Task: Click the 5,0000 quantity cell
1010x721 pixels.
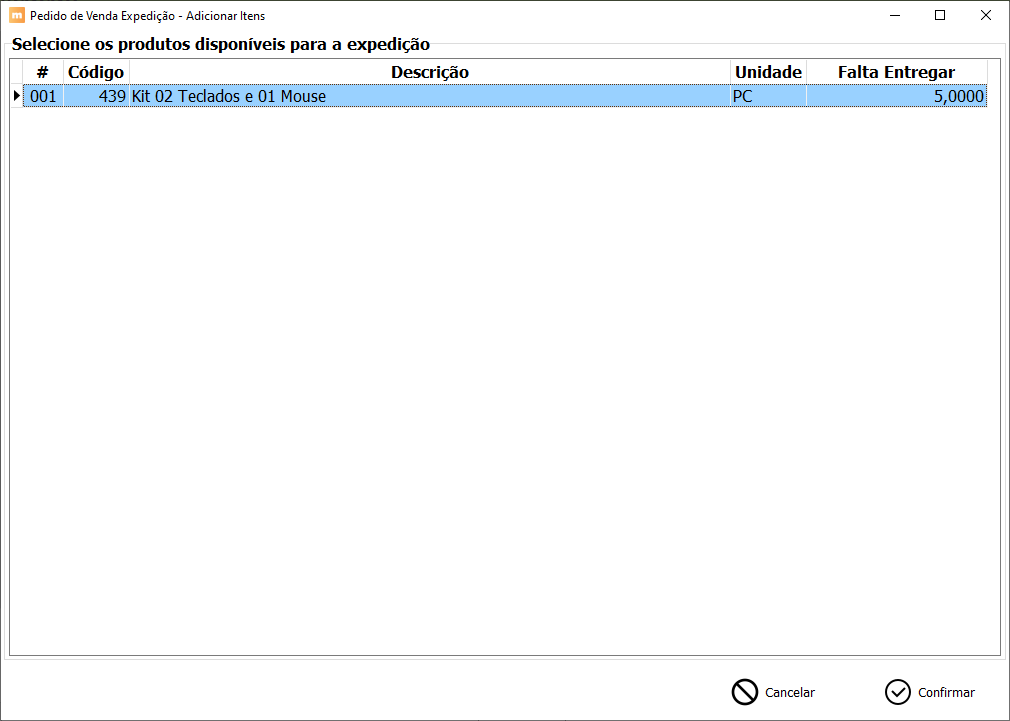Action: [896, 97]
